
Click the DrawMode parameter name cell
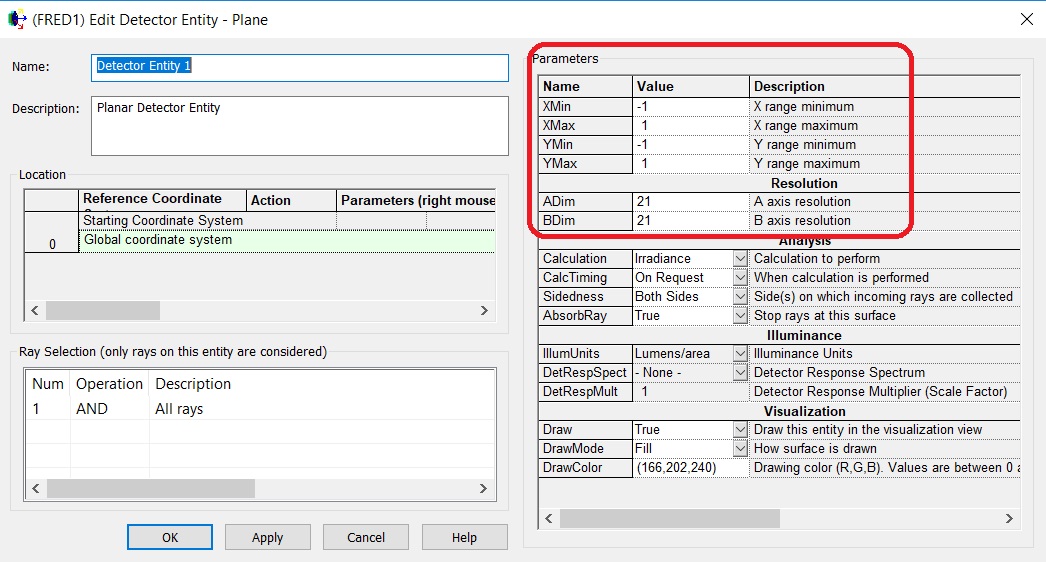pyautogui.click(x=585, y=449)
